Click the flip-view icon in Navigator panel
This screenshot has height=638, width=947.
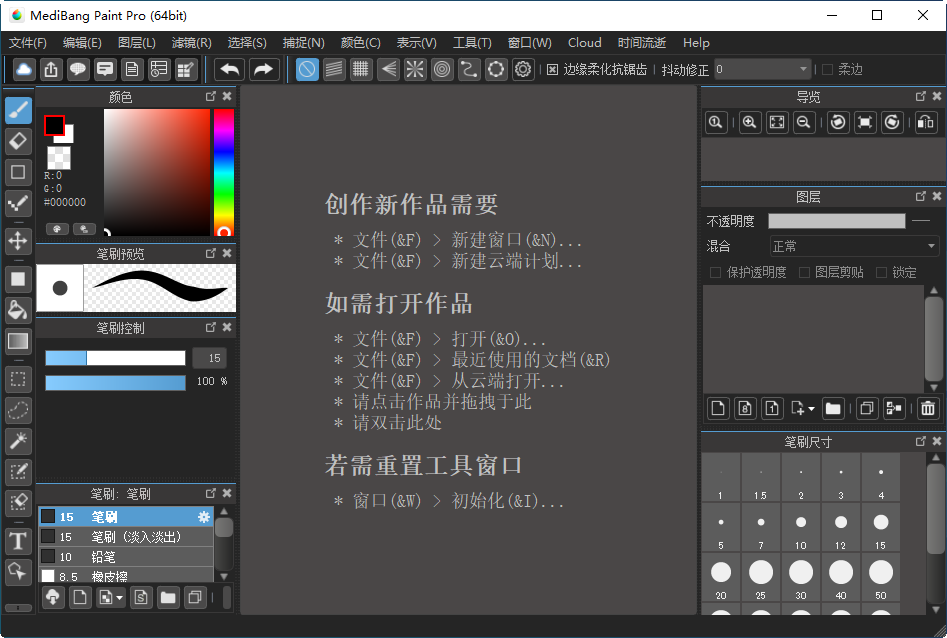[x=925, y=123]
